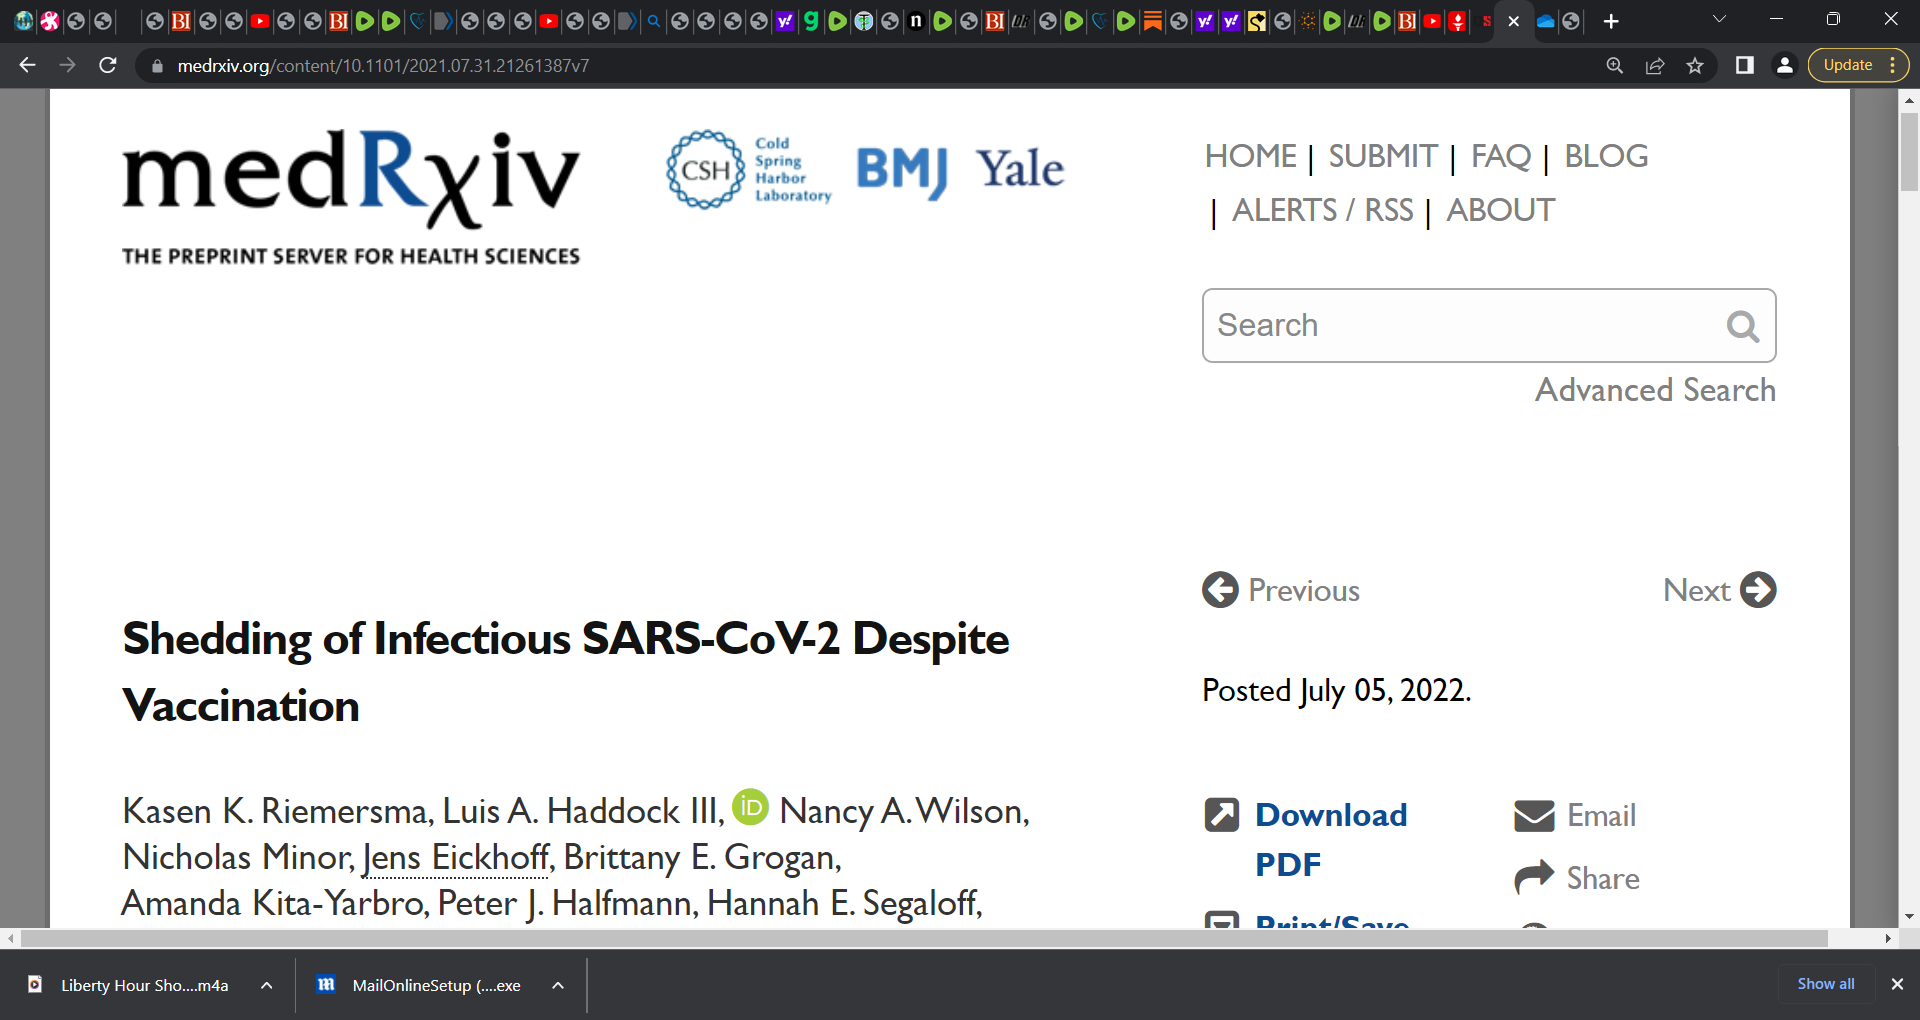The height and width of the screenshot is (1020, 1920).
Task: Expand options for MailOnlineSetup exe download
Action: pyautogui.click(x=558, y=985)
